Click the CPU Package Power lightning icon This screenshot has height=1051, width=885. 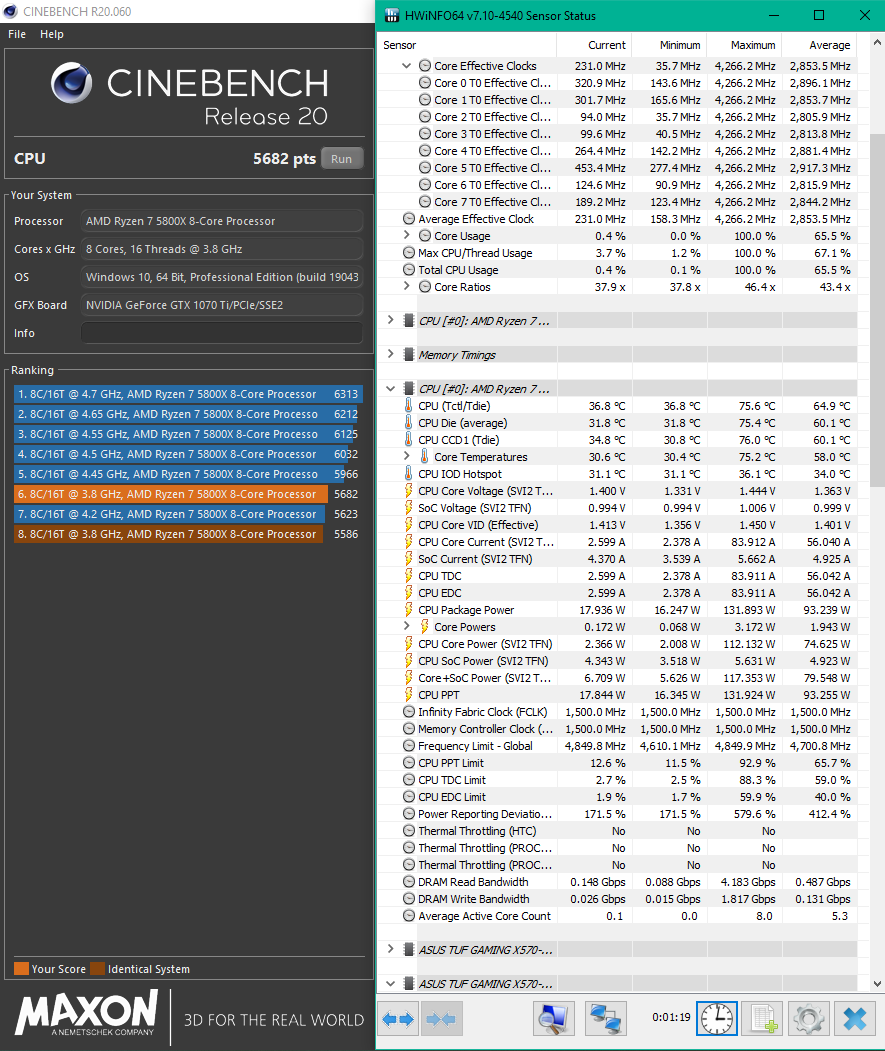point(408,609)
